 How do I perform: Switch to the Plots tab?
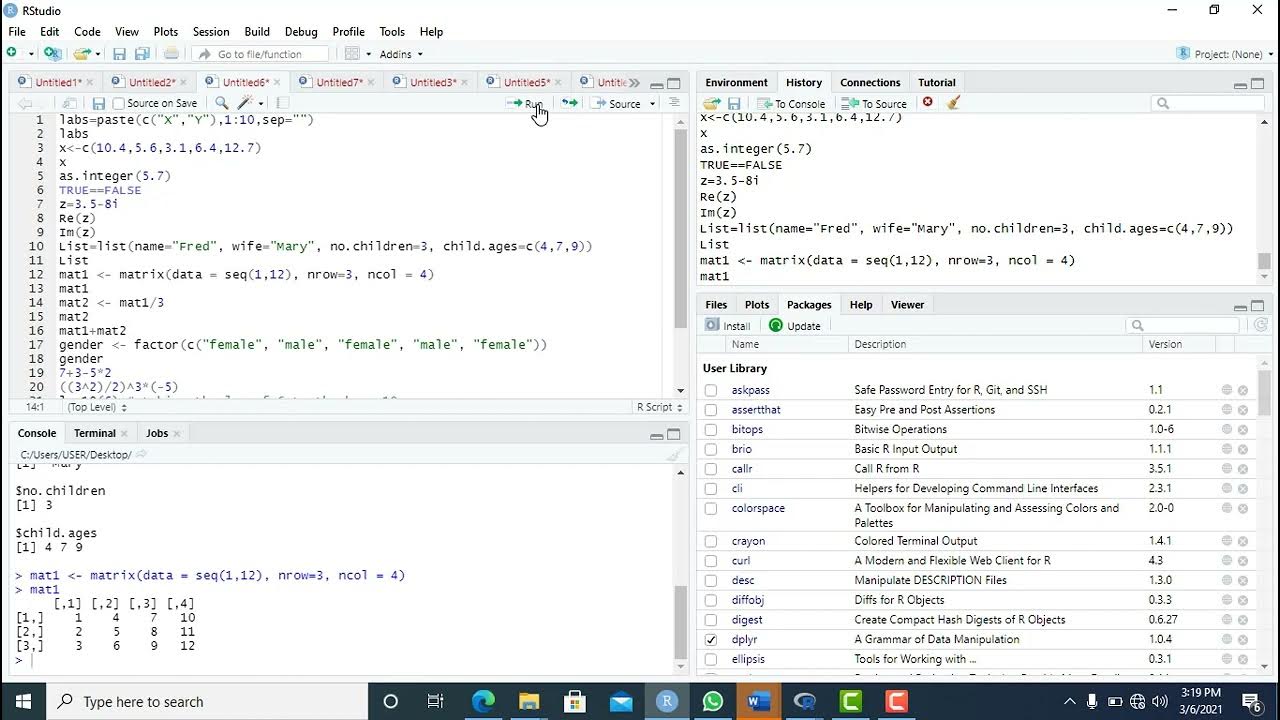757,305
